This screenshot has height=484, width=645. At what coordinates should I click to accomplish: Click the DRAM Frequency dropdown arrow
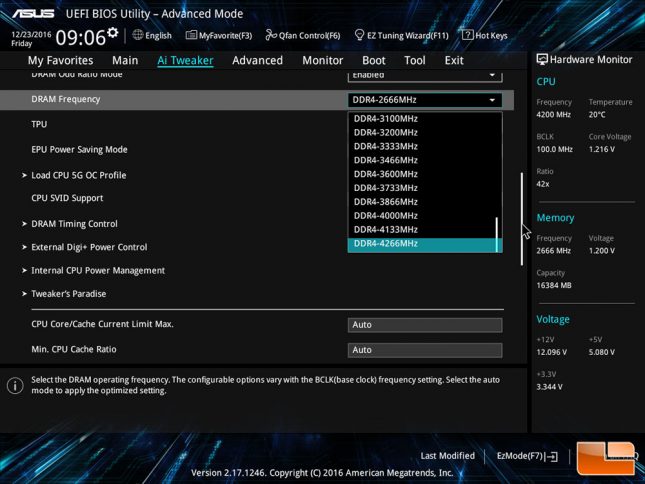pyautogui.click(x=492, y=100)
